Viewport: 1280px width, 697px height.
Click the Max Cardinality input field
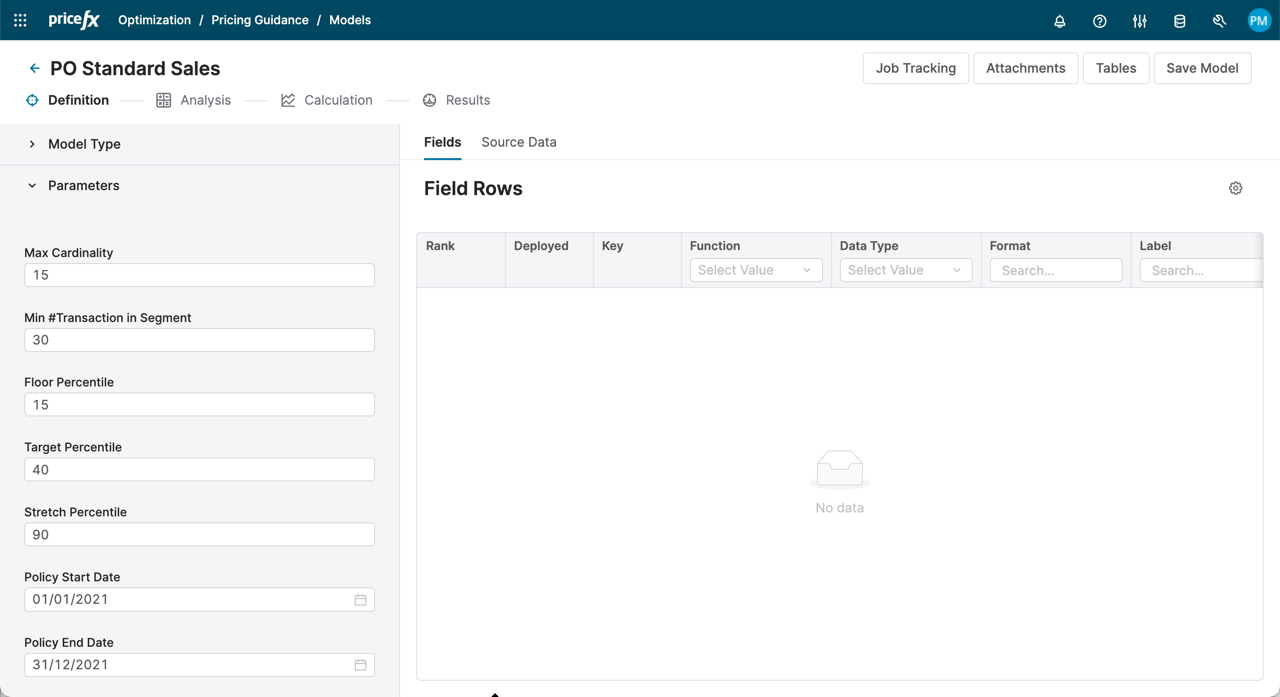[199, 275]
